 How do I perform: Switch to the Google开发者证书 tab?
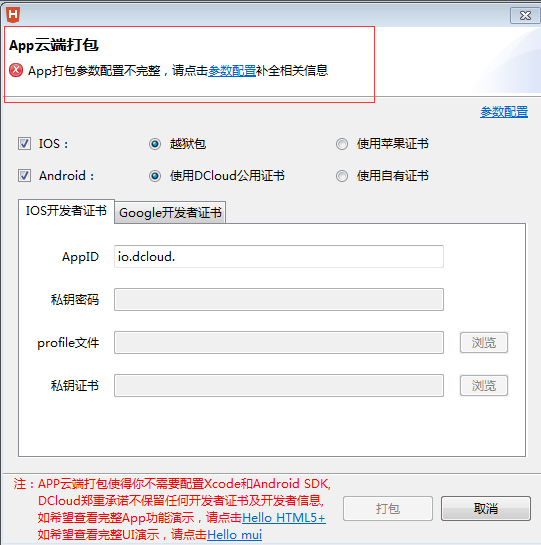pyautogui.click(x=170, y=212)
